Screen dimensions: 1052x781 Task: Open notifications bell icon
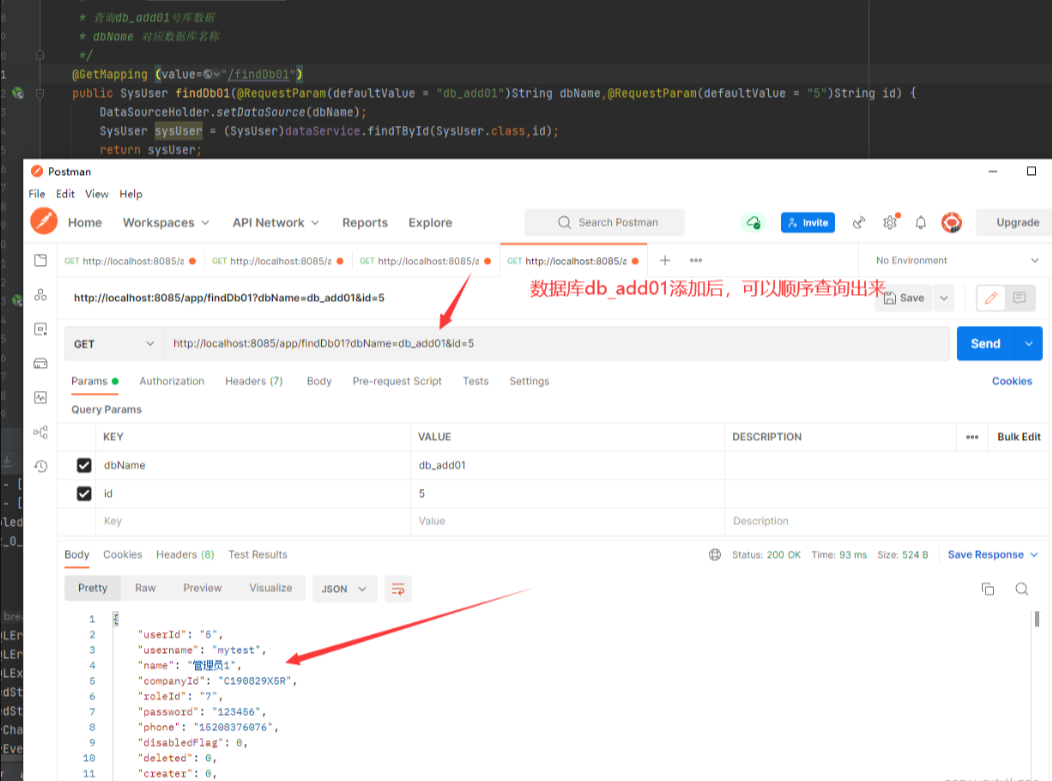[920, 222]
